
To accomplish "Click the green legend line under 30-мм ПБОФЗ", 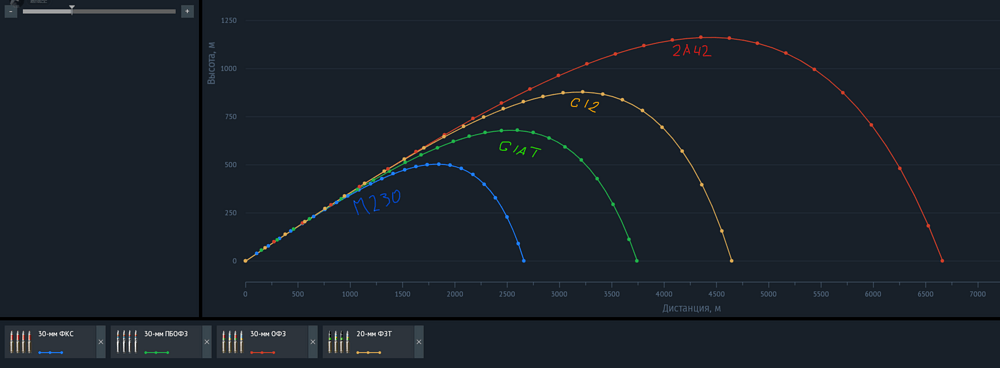I will pos(156,352).
